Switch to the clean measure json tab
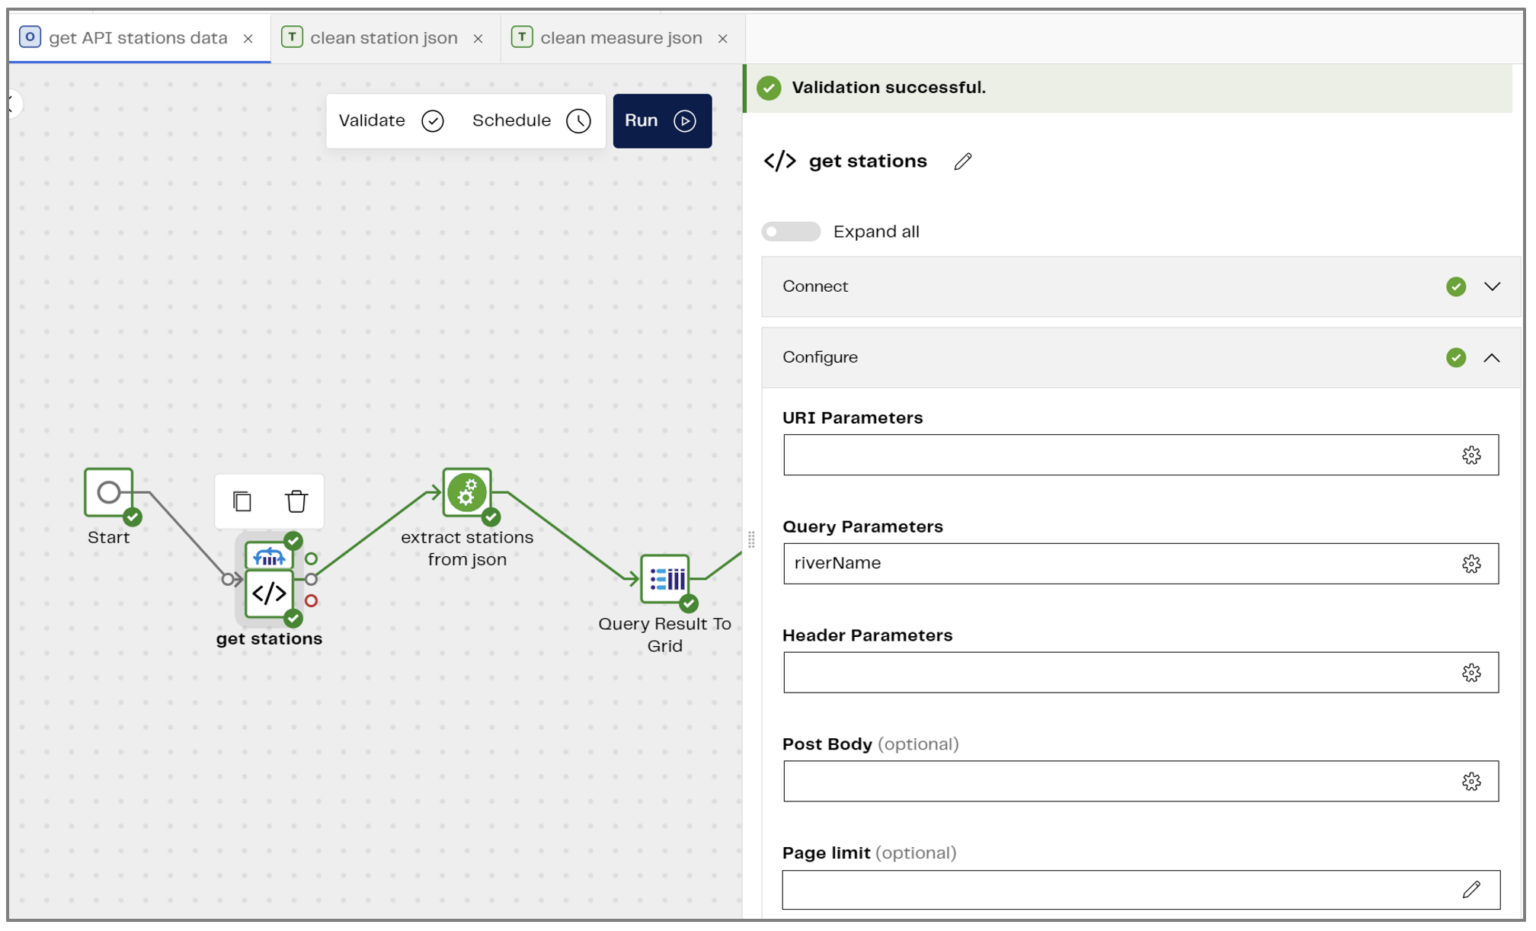The height and width of the screenshot is (931, 1536). (620, 36)
